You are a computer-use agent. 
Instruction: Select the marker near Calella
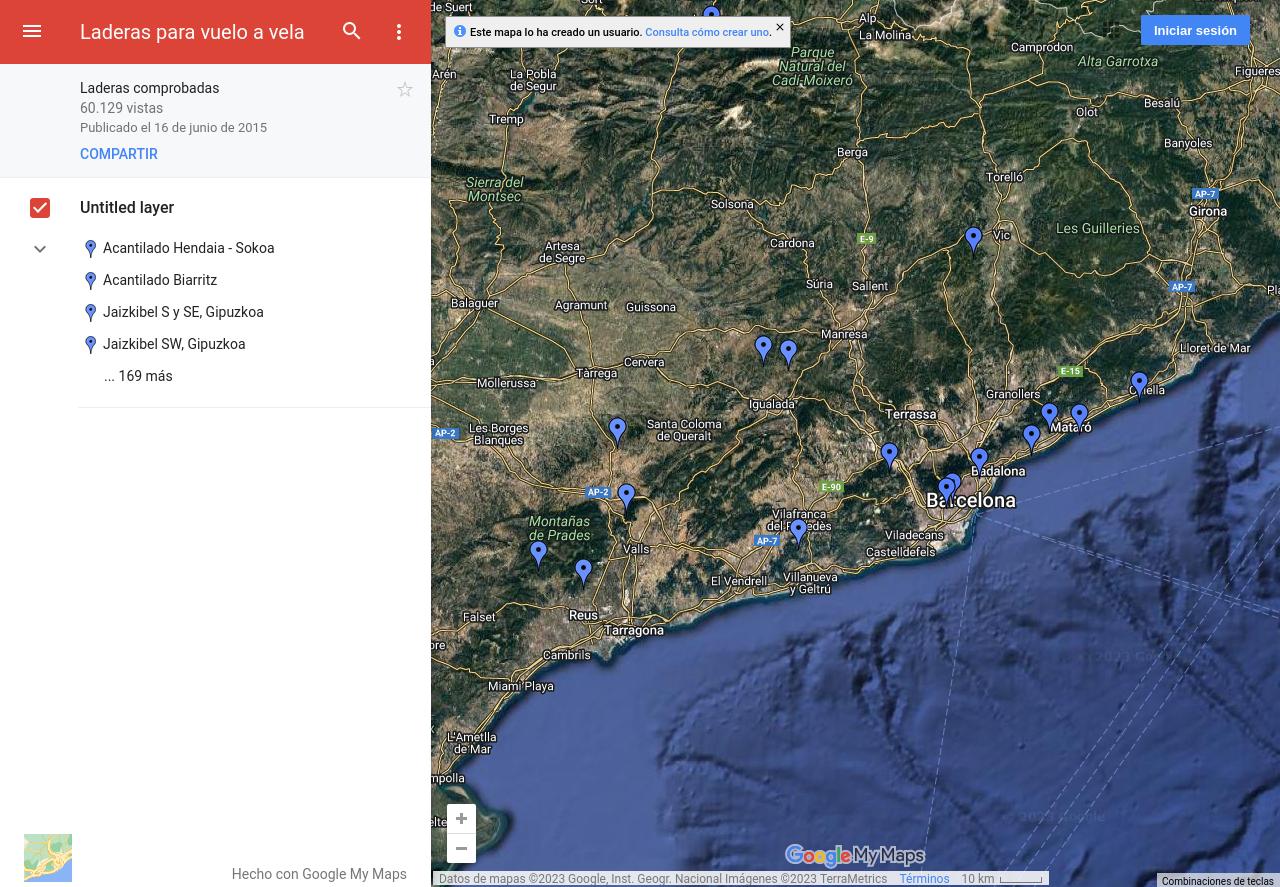click(1139, 384)
